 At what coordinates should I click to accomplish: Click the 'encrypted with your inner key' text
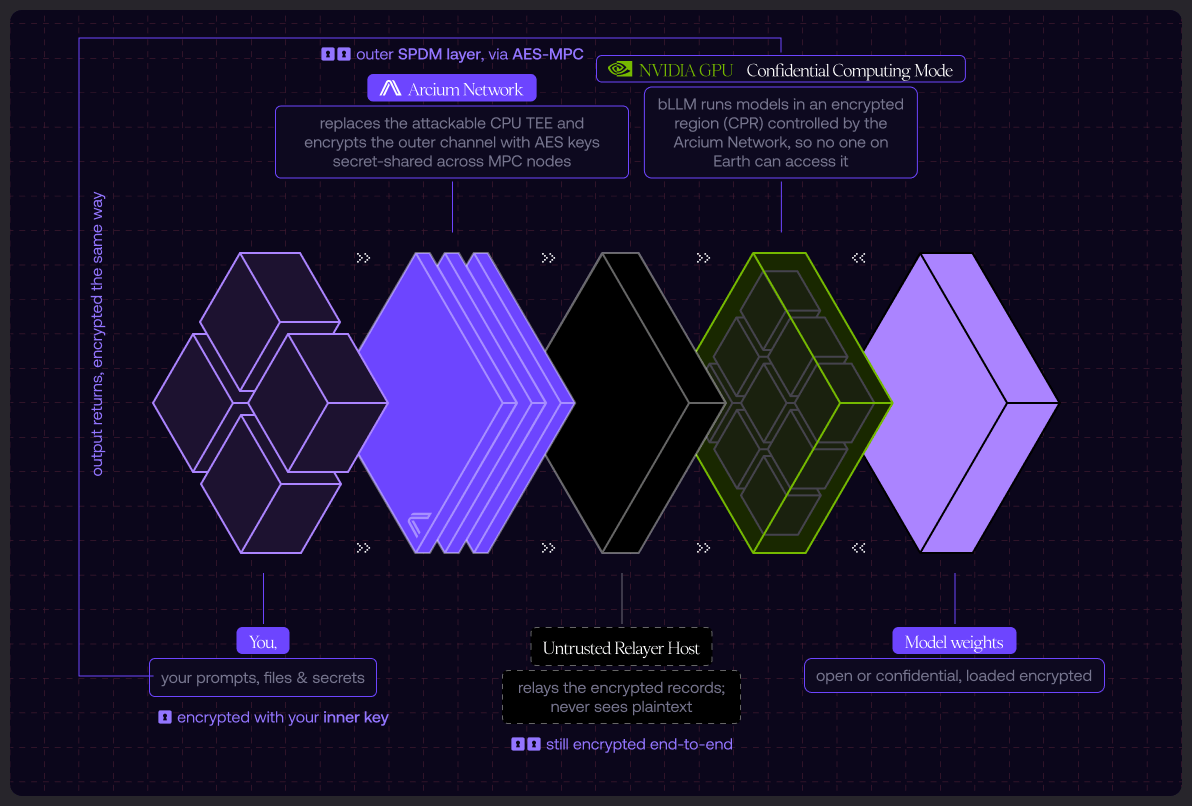(x=283, y=717)
